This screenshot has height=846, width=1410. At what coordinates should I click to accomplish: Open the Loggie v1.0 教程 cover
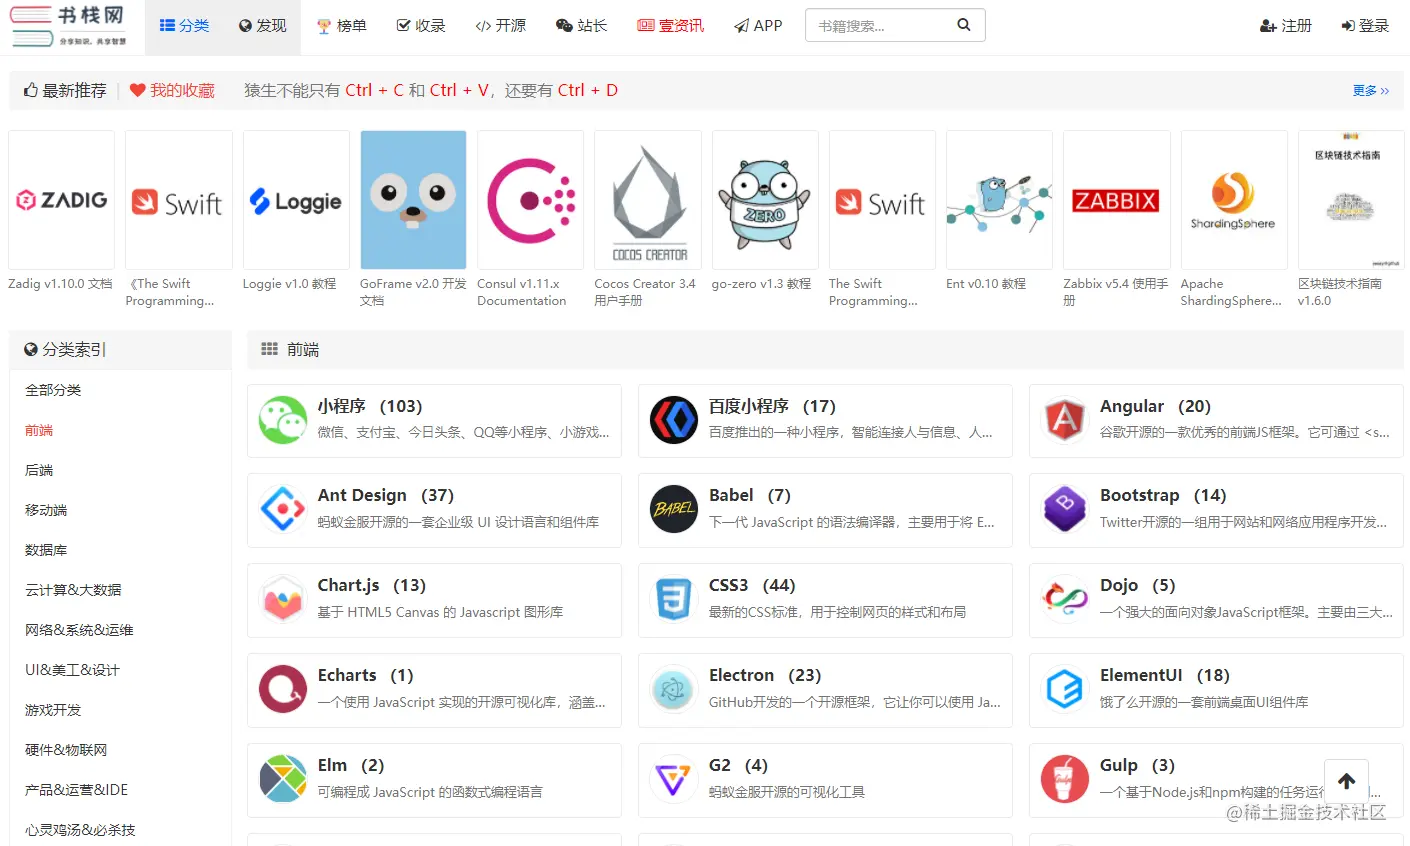pos(296,200)
